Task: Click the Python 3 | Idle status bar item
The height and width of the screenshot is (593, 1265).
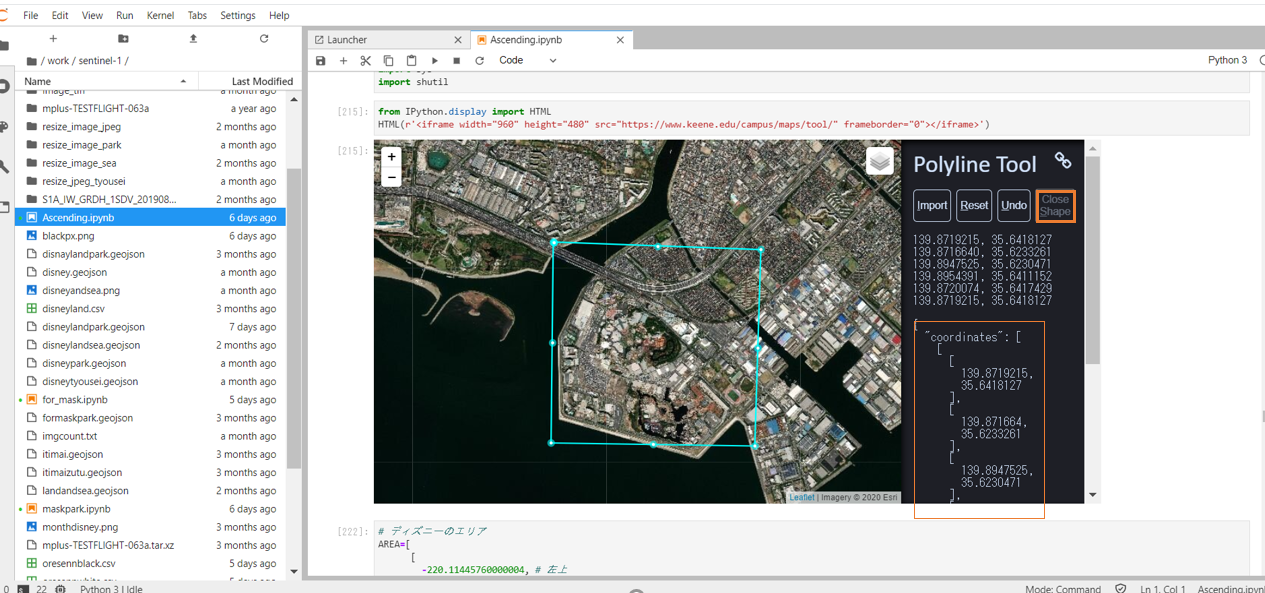Action: [x=111, y=589]
